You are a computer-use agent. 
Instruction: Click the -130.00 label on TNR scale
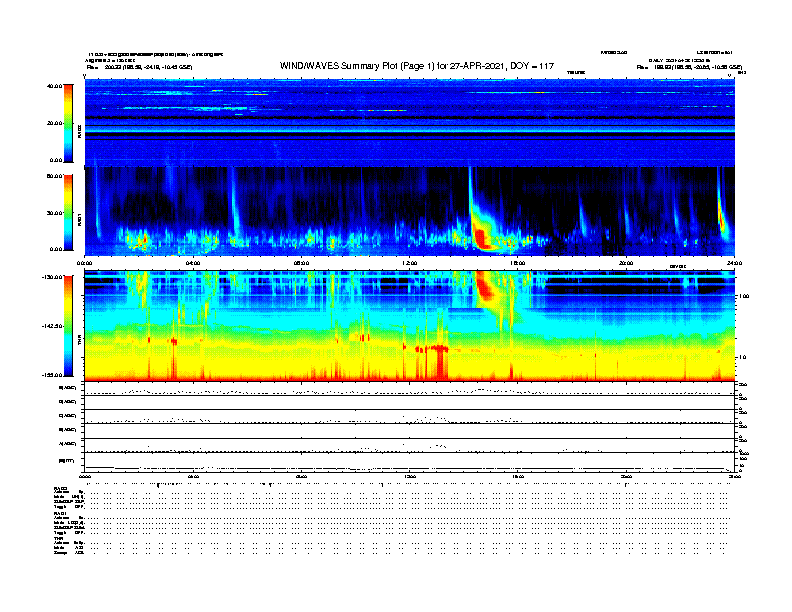click(x=53, y=277)
